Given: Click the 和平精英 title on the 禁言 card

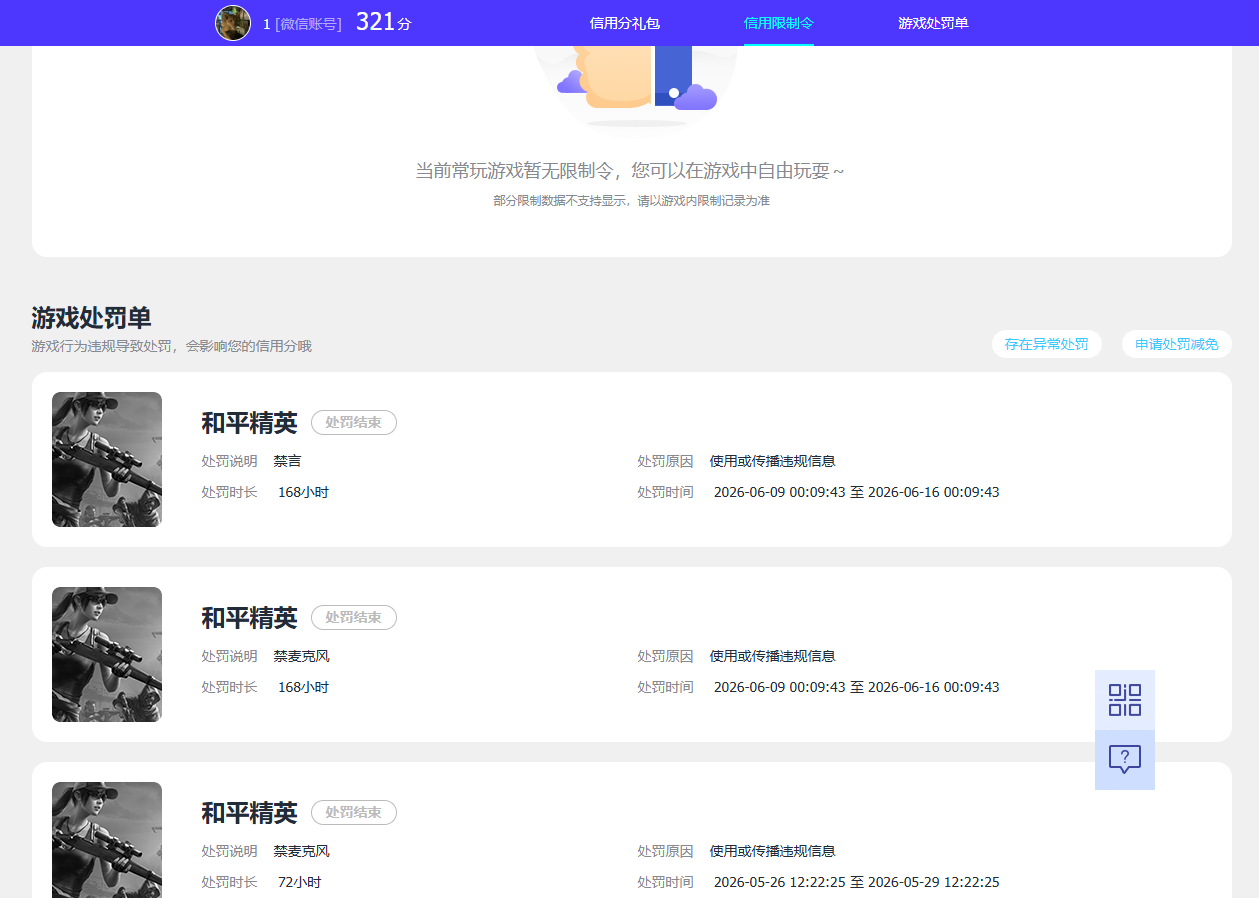Looking at the screenshot, I should pos(250,423).
